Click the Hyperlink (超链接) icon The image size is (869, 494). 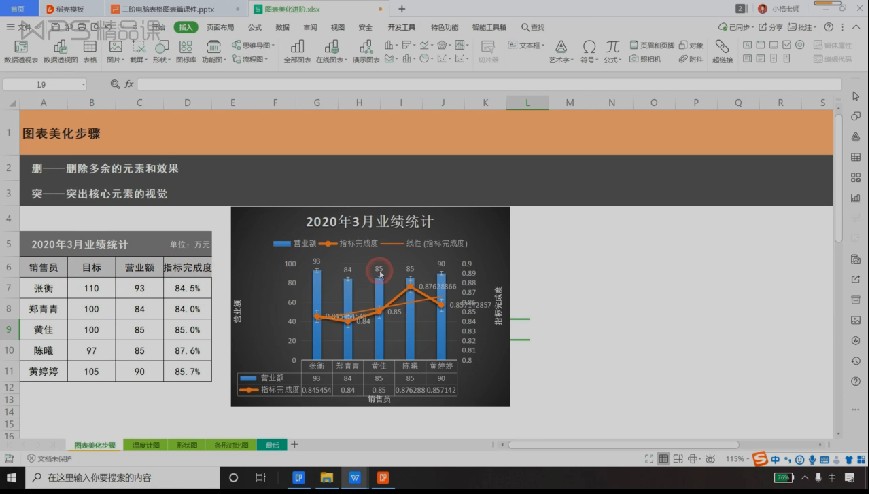[x=722, y=52]
